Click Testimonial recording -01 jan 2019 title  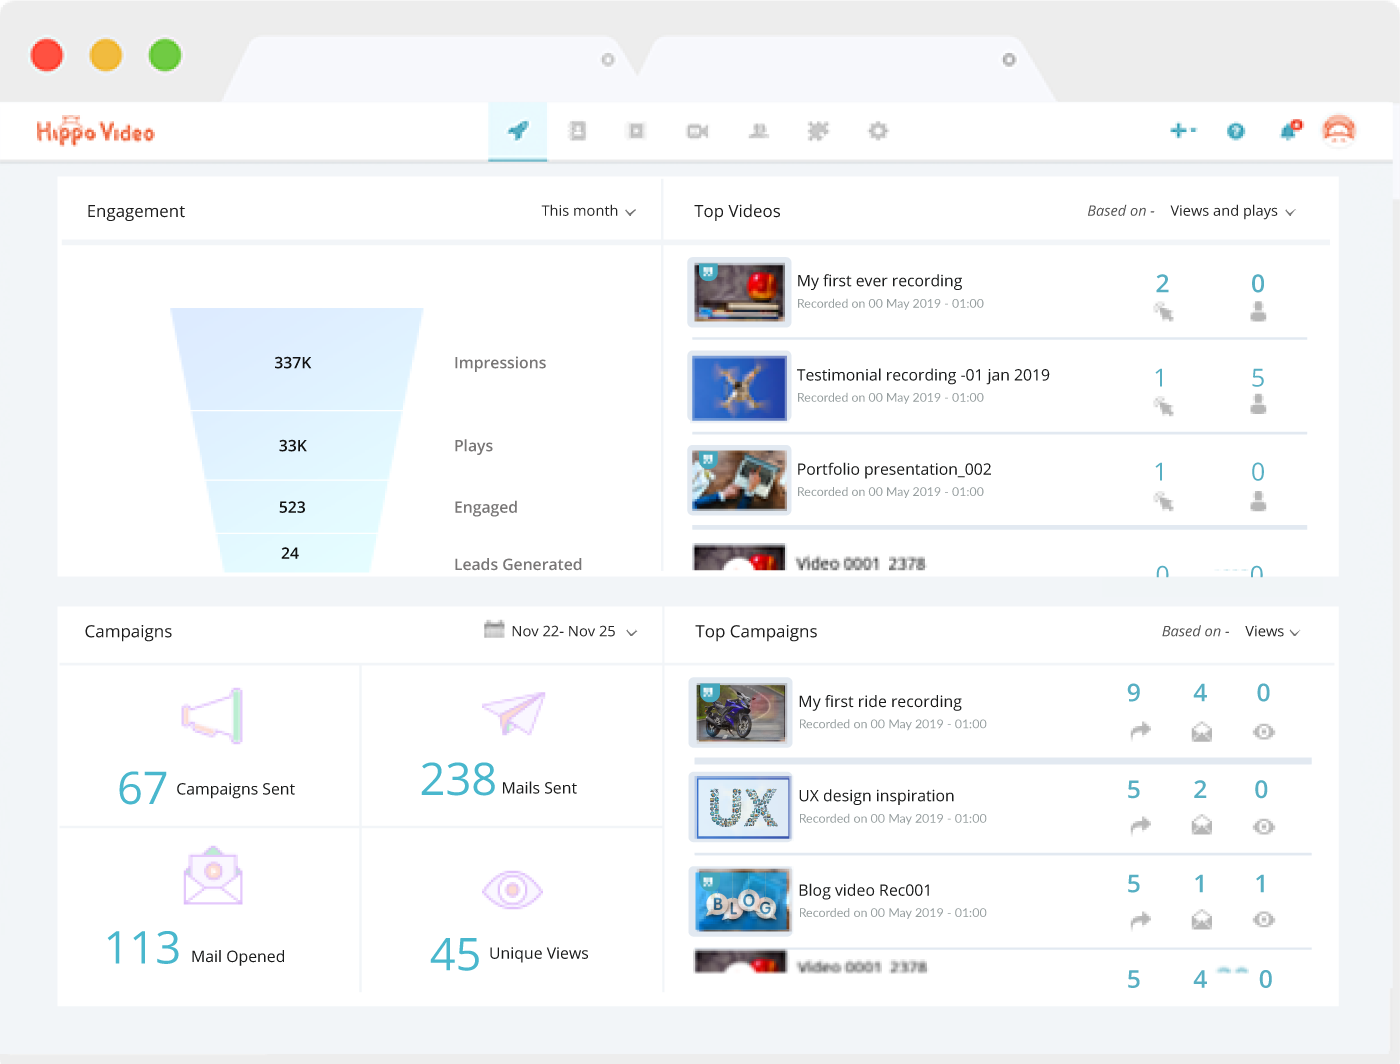point(922,375)
